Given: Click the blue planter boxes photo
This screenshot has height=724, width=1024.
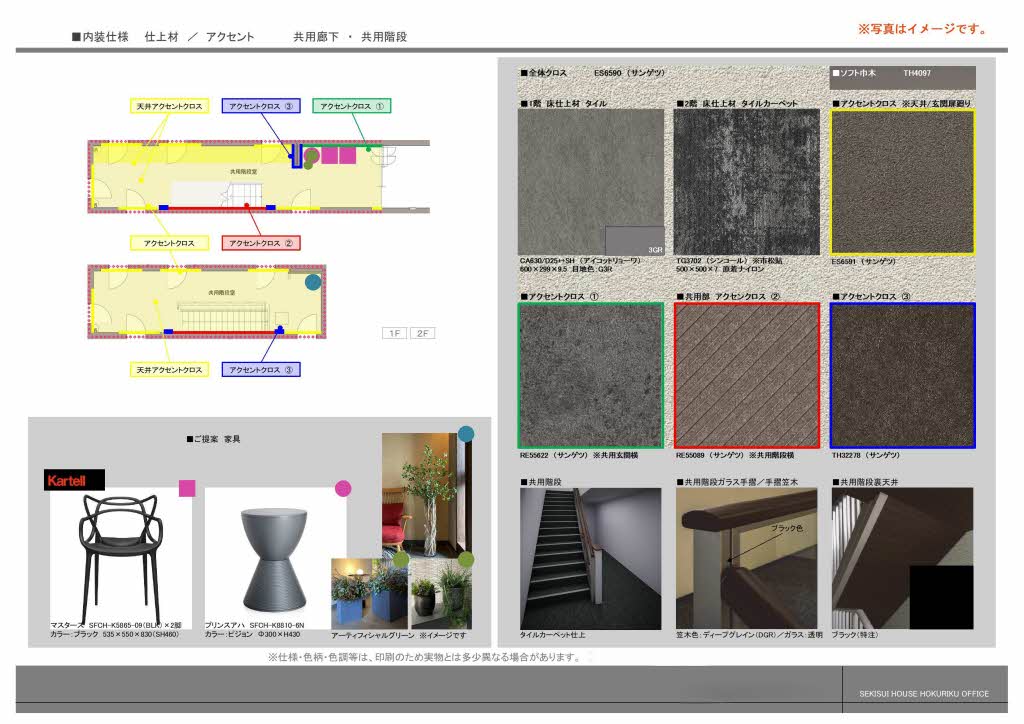Looking at the screenshot, I should [x=367, y=594].
